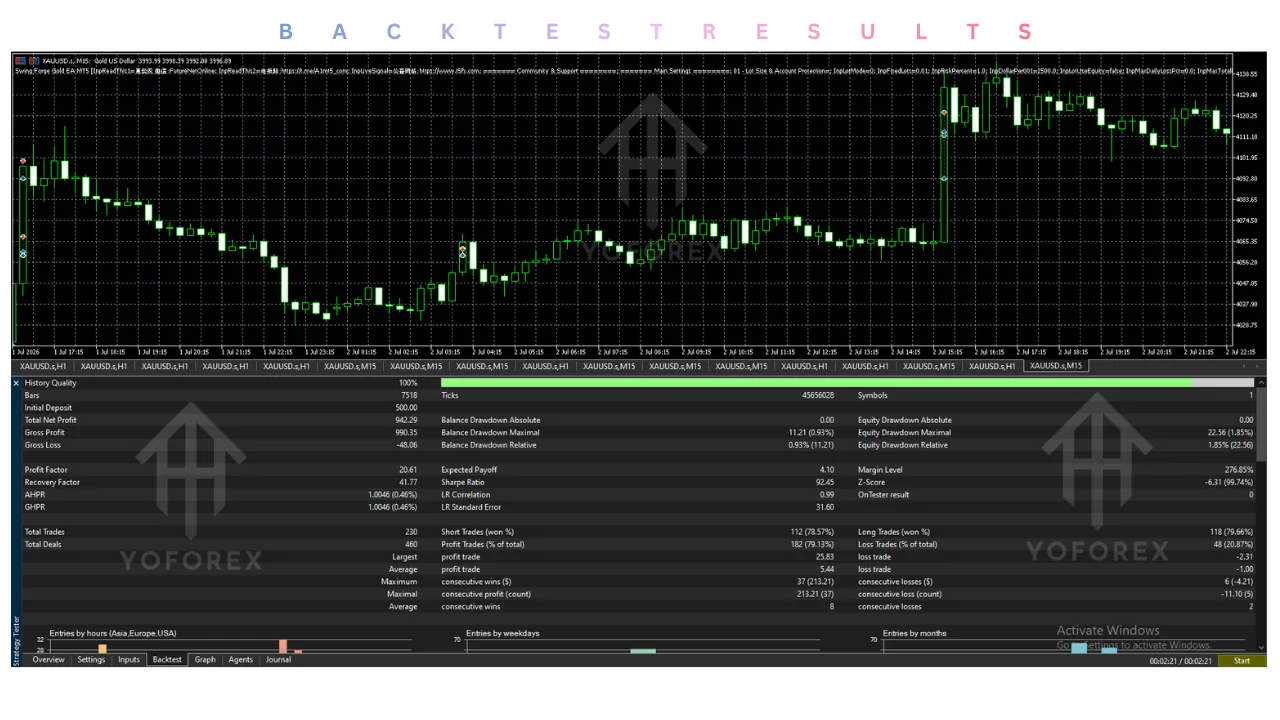Show the Journal tab
This screenshot has width=1280, height=720.
click(278, 660)
